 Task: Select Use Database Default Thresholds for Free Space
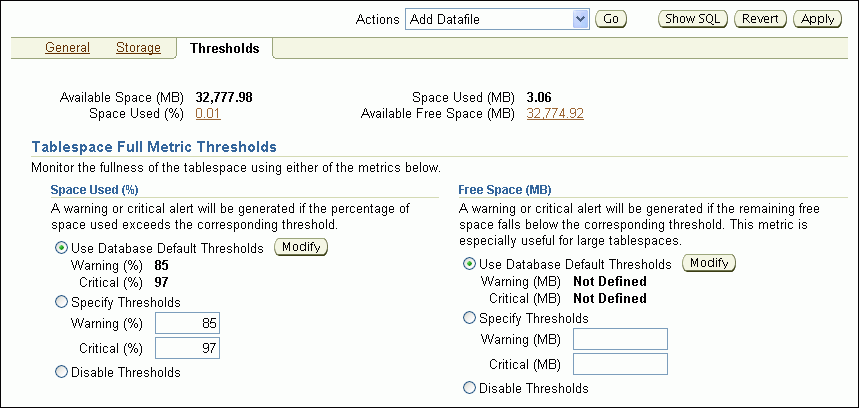[469, 264]
